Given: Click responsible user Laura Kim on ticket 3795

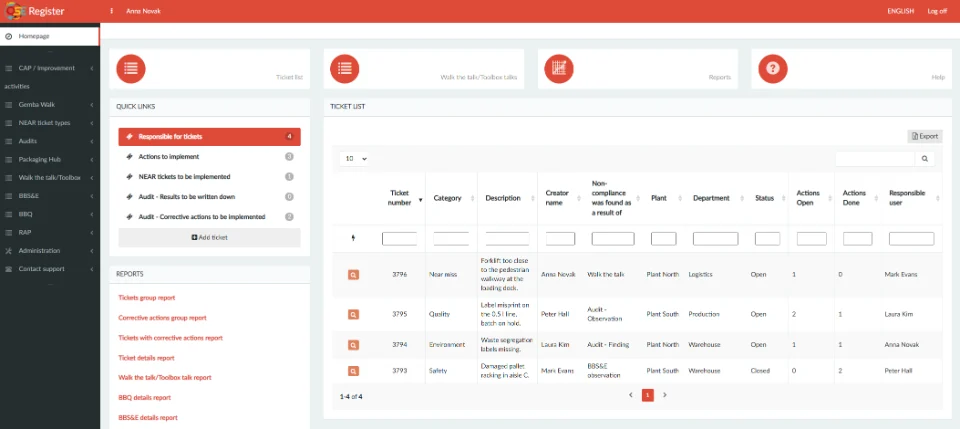Looking at the screenshot, I should point(899,314).
